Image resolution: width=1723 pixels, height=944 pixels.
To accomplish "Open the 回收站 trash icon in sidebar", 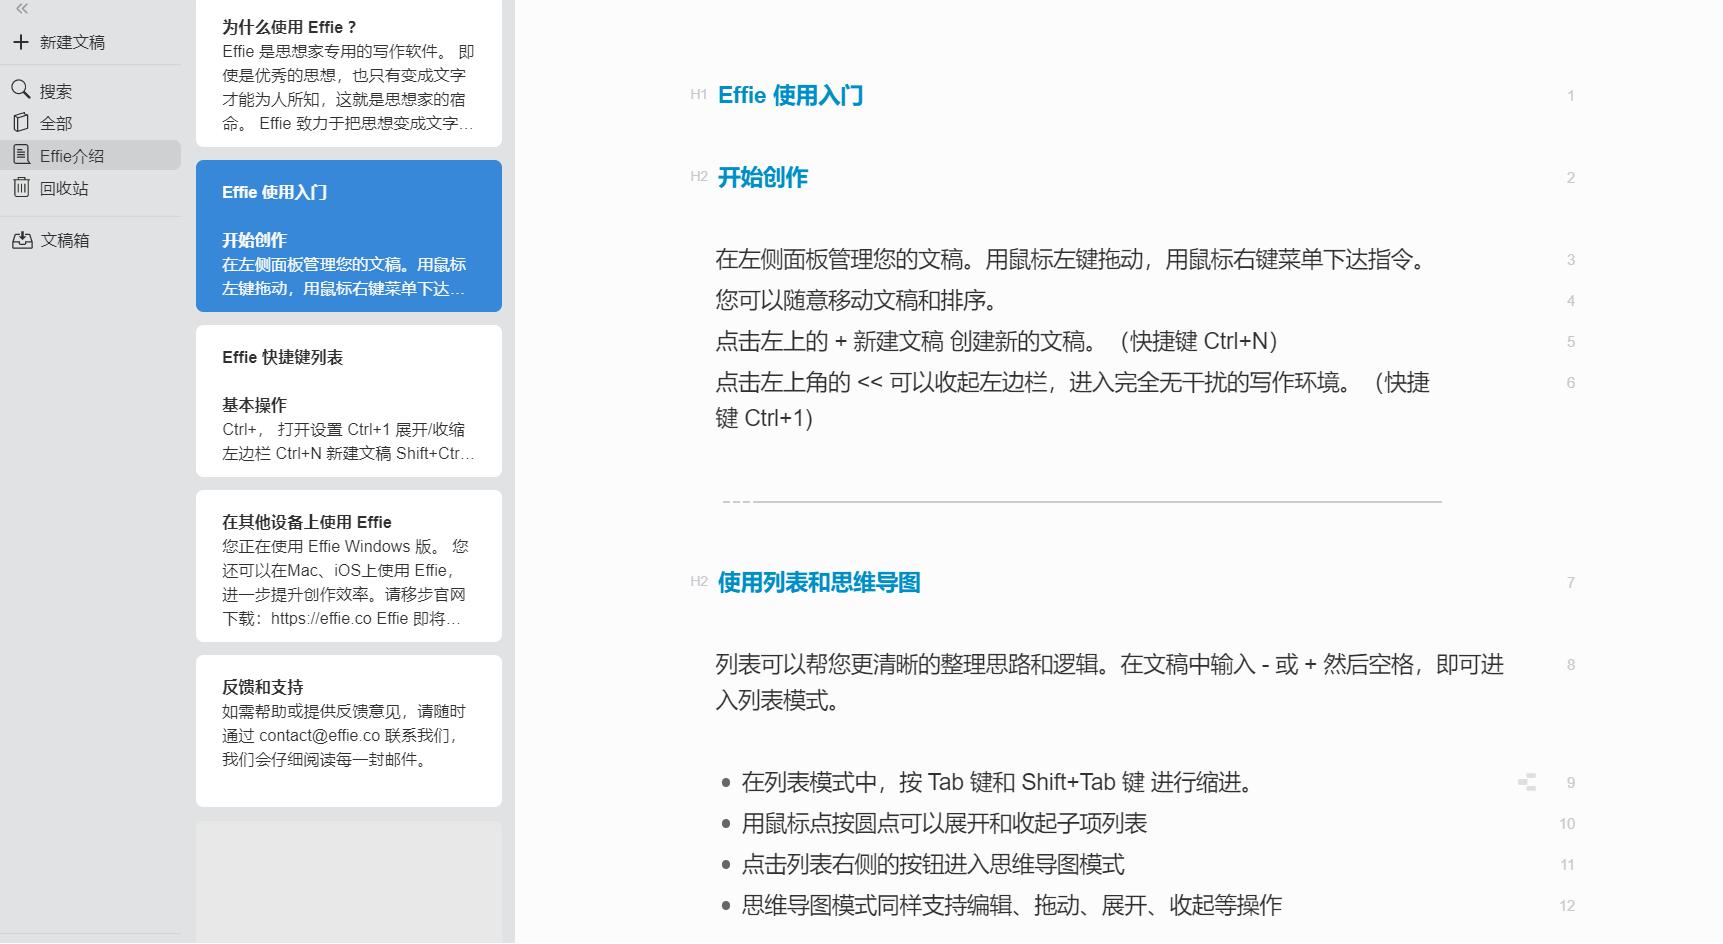I will point(22,188).
